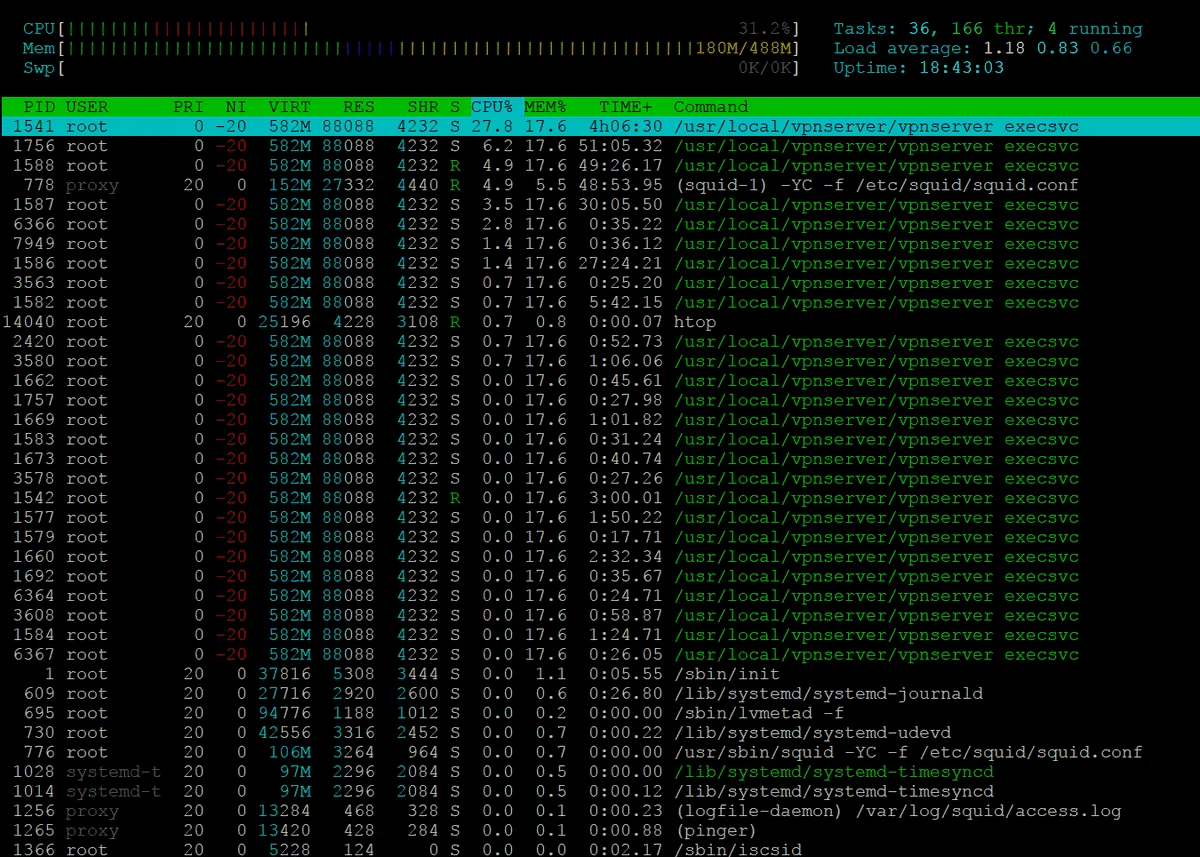
Task: Click the Load average readout
Action: point(983,48)
